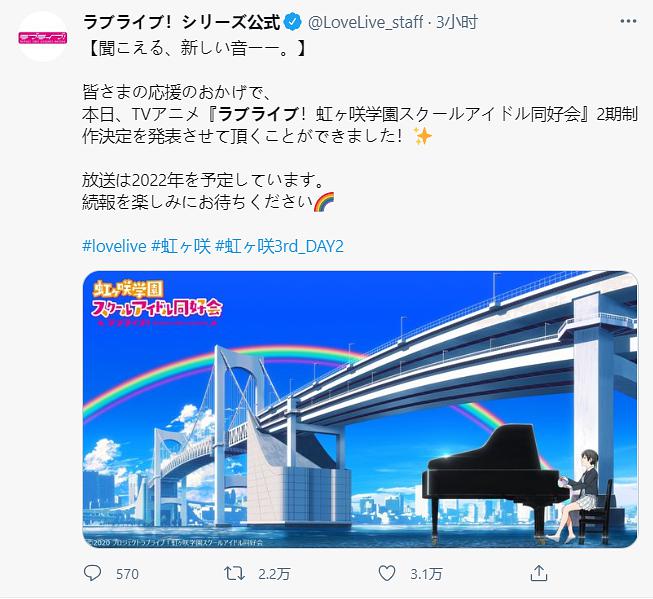The height and width of the screenshot is (599, 653).
Task: Open the rainbow bridge piano image
Action: (360, 409)
